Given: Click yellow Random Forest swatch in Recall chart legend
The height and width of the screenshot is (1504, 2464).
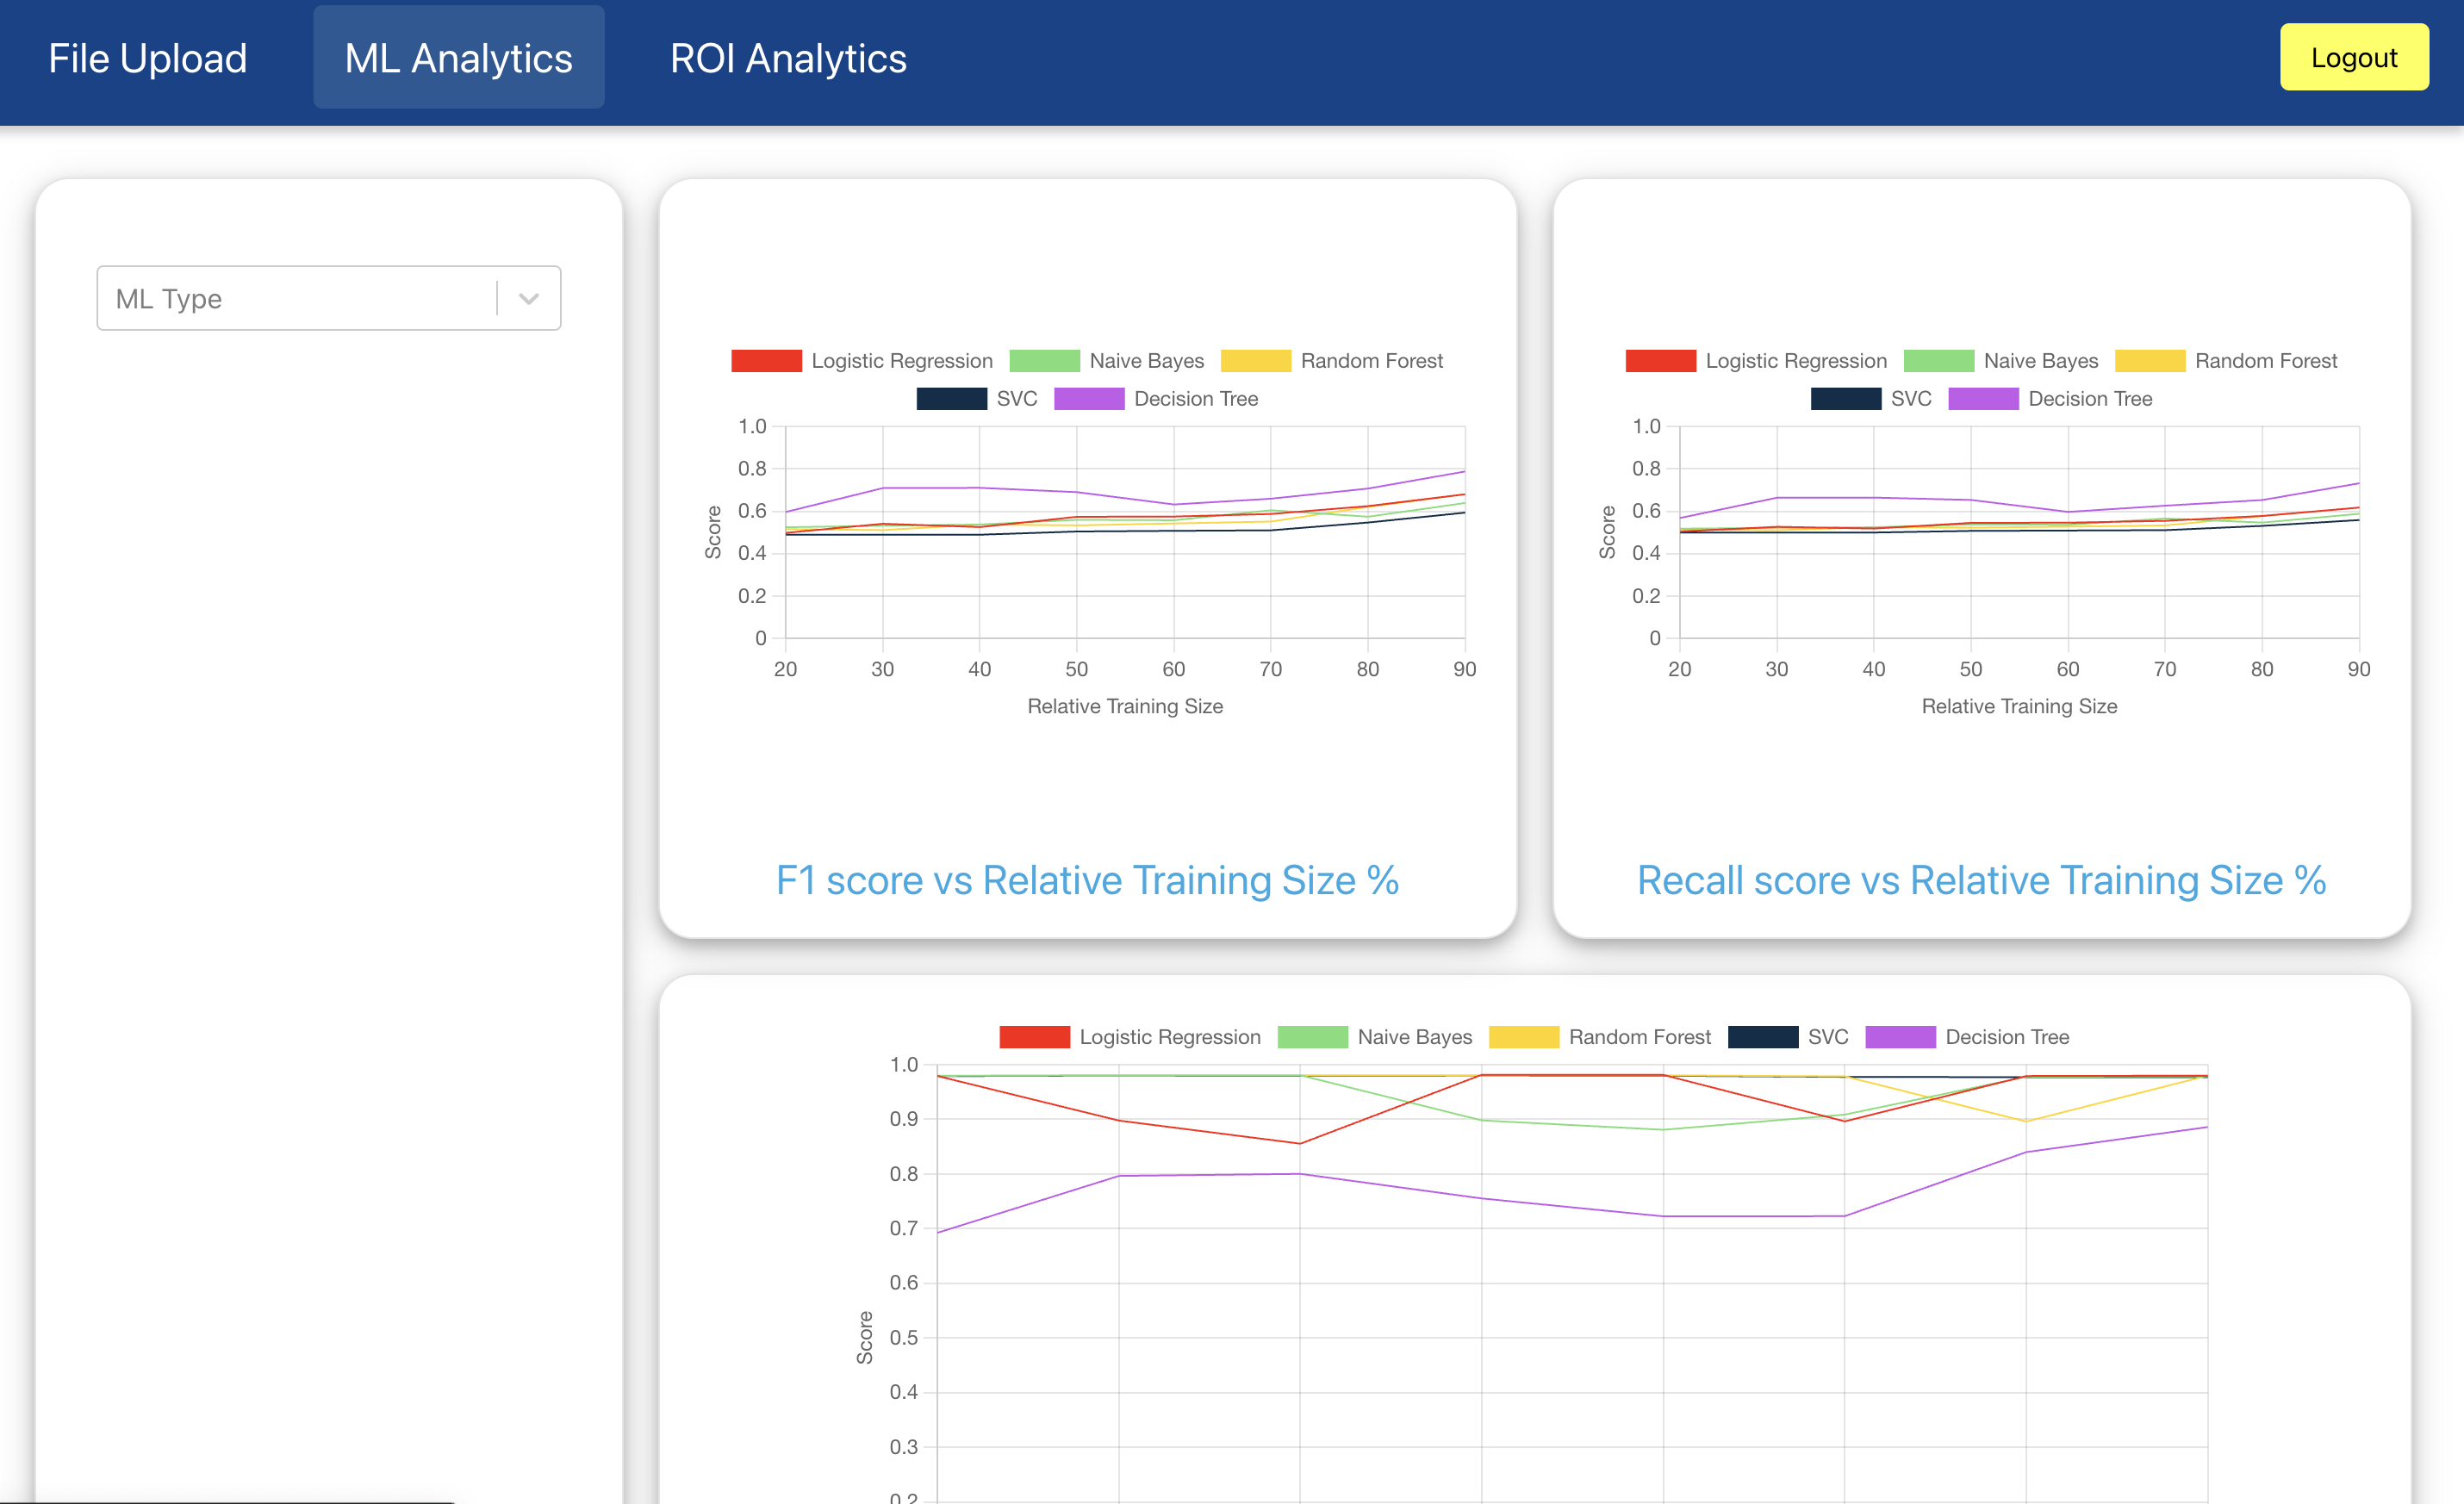Looking at the screenshot, I should pos(2150,361).
